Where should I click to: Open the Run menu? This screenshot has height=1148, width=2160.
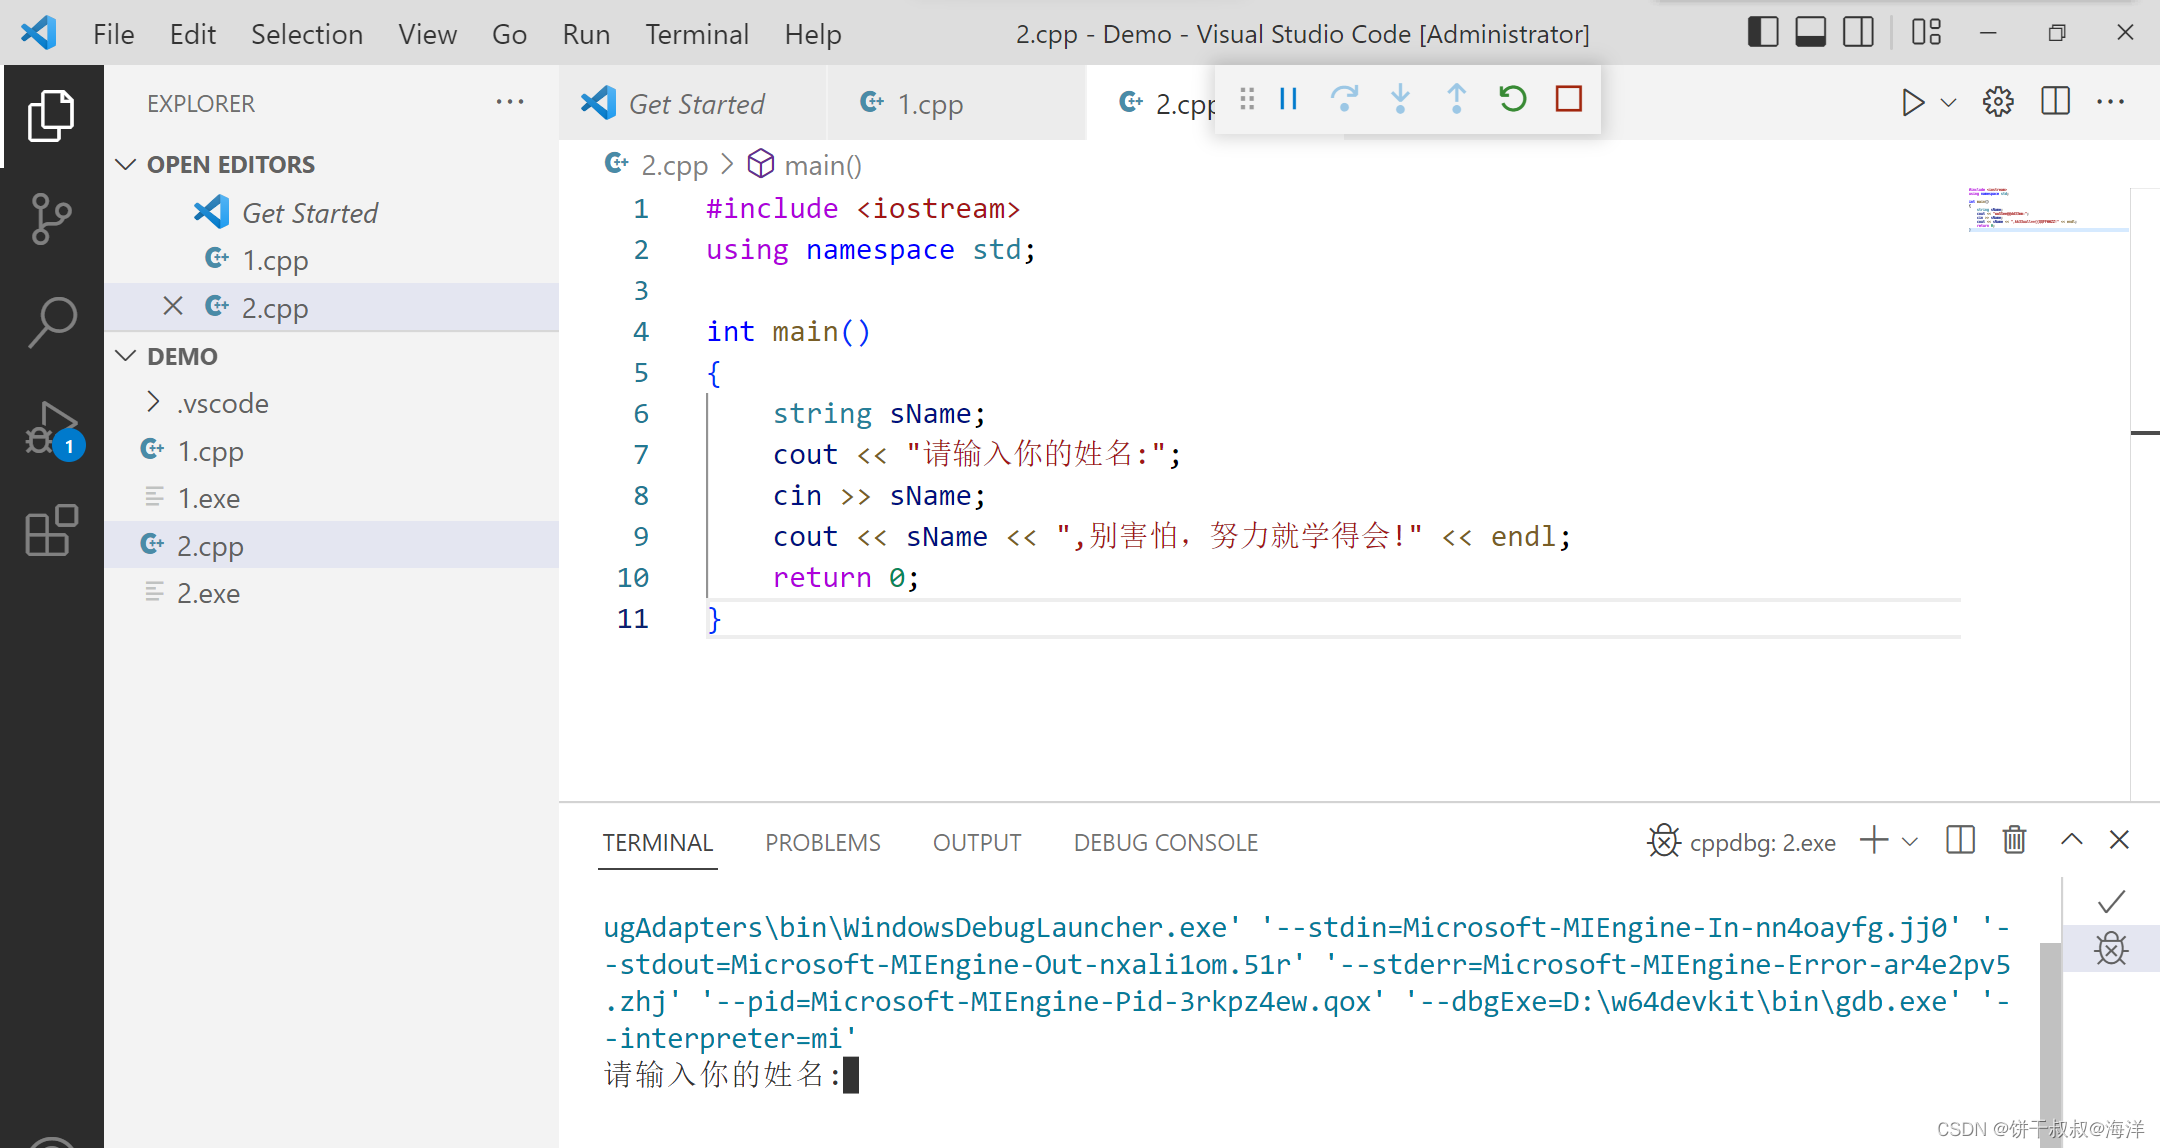[x=586, y=34]
